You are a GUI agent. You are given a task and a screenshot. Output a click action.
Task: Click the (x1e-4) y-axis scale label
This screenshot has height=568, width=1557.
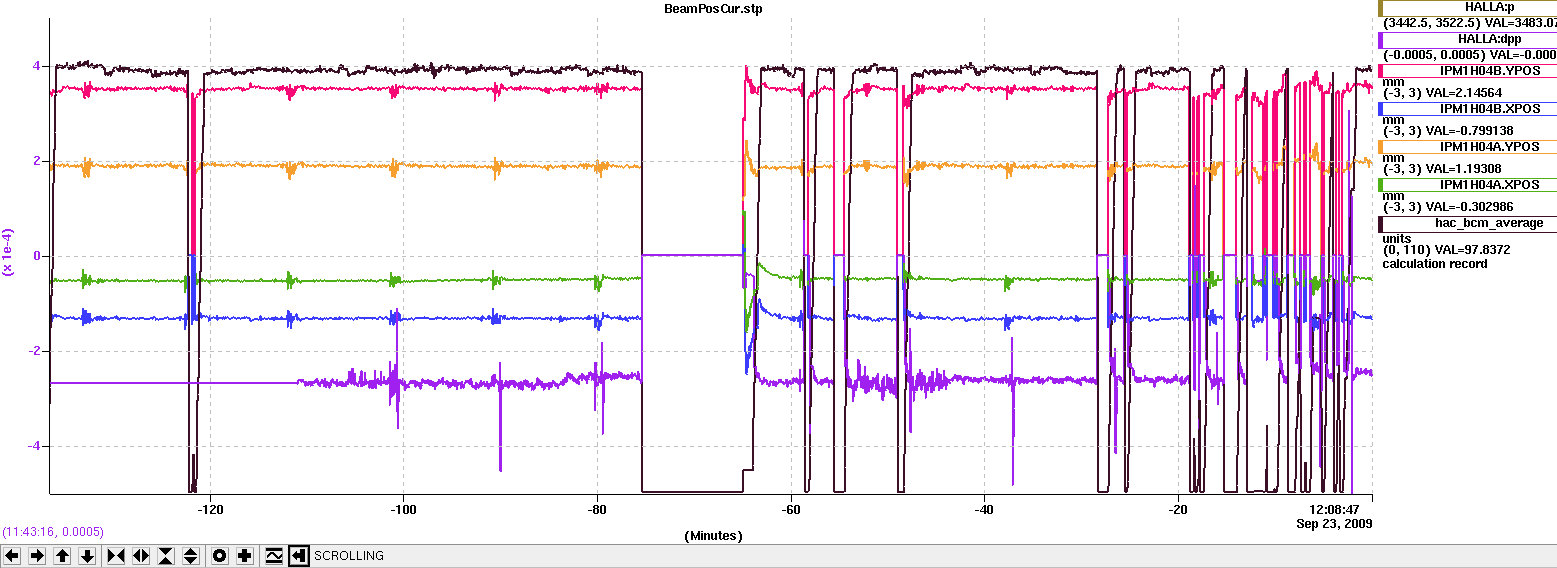10,252
